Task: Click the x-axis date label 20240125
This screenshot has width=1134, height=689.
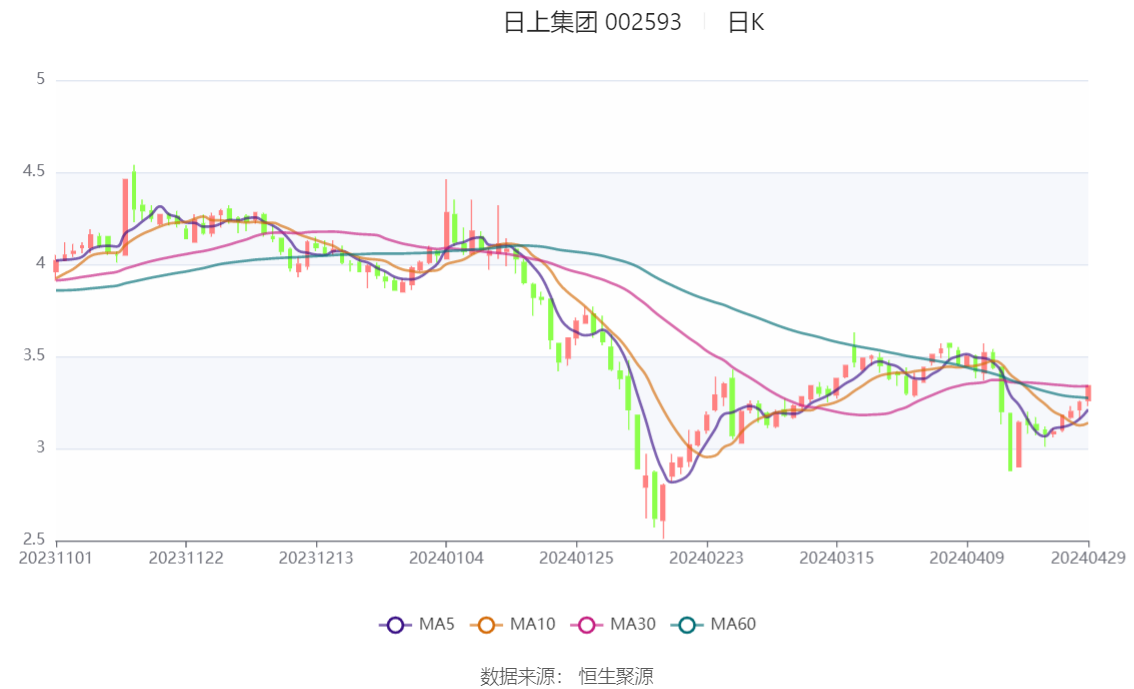Action: [x=576, y=558]
